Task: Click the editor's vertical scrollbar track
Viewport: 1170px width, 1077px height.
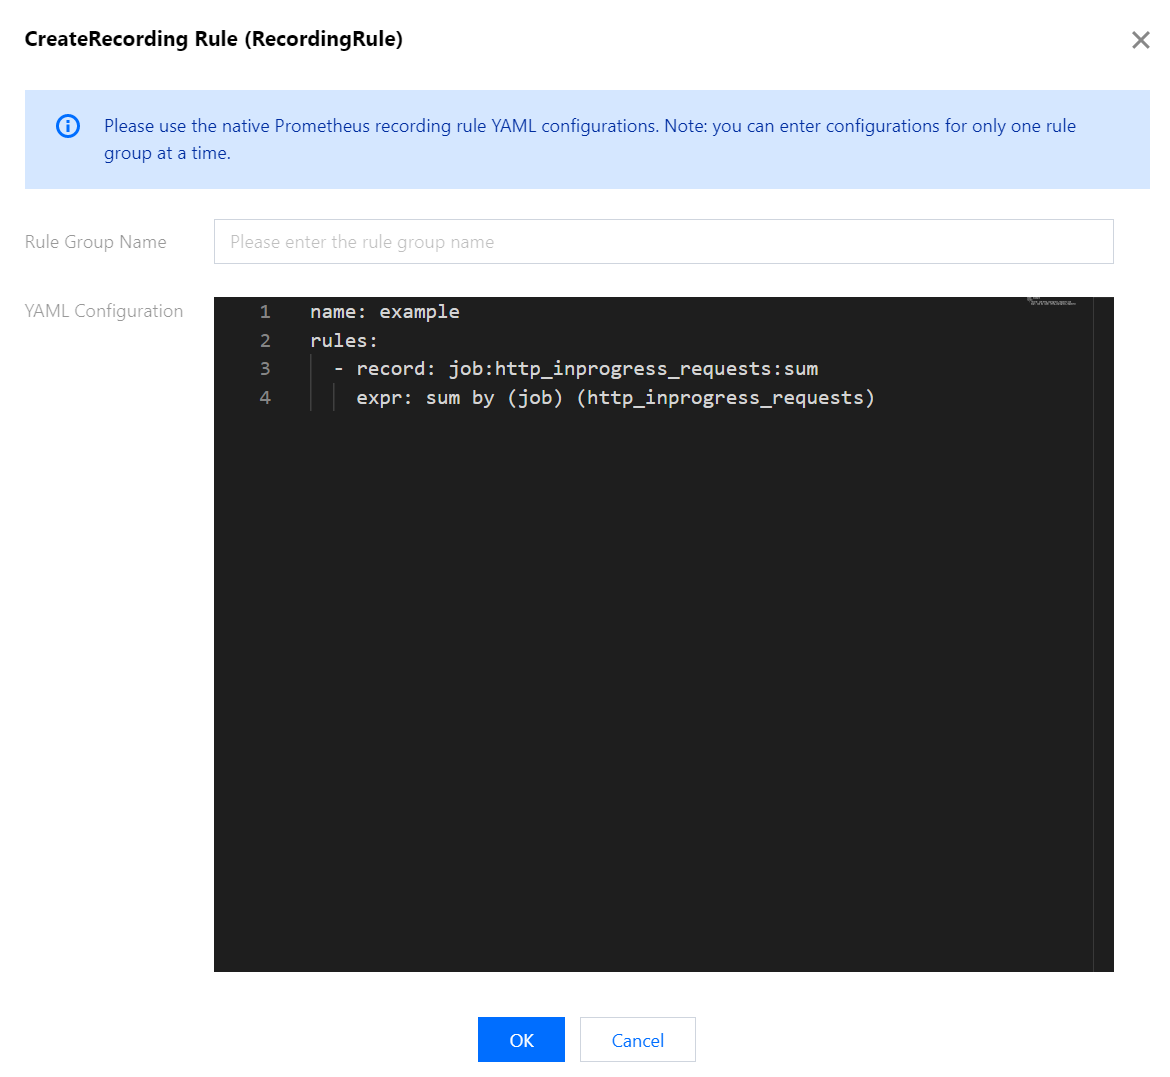Action: (x=1103, y=634)
